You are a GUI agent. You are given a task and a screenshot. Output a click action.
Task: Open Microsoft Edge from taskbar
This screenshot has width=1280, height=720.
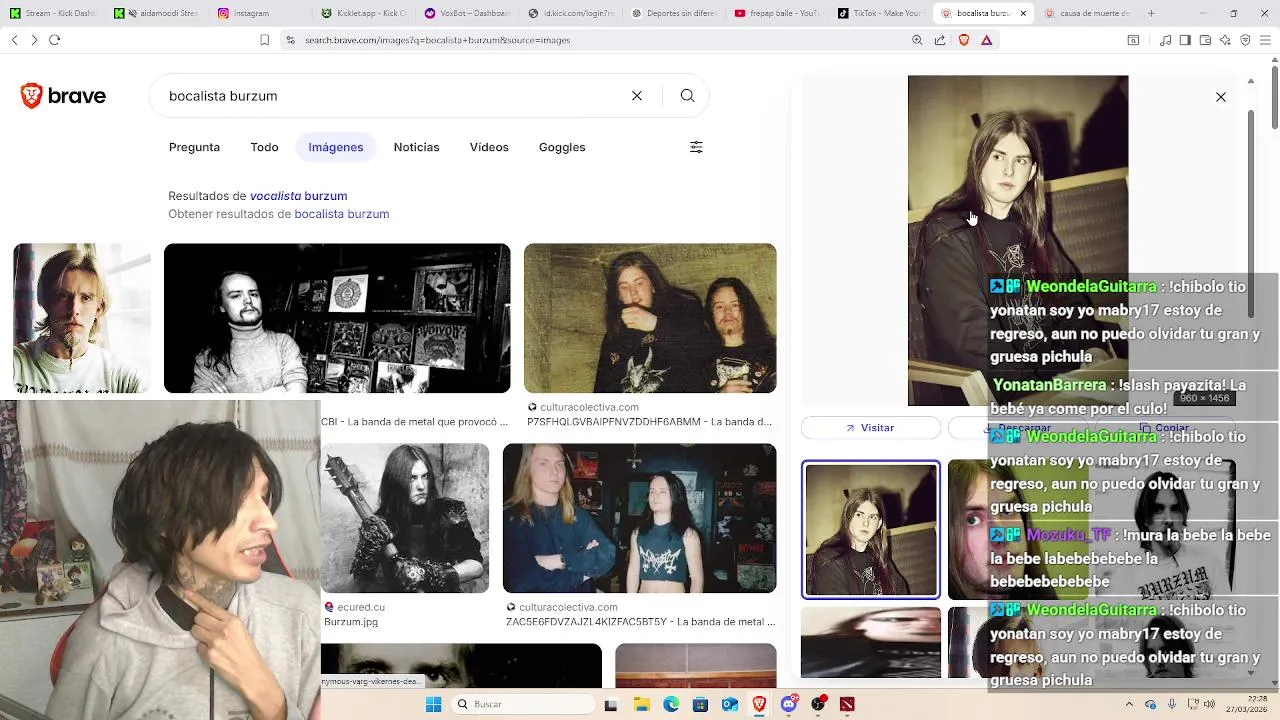click(671, 704)
